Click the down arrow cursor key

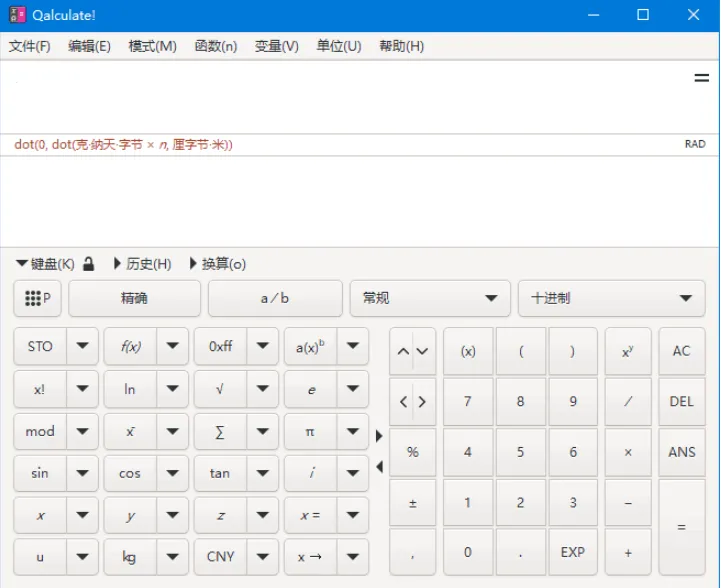[x=423, y=352]
